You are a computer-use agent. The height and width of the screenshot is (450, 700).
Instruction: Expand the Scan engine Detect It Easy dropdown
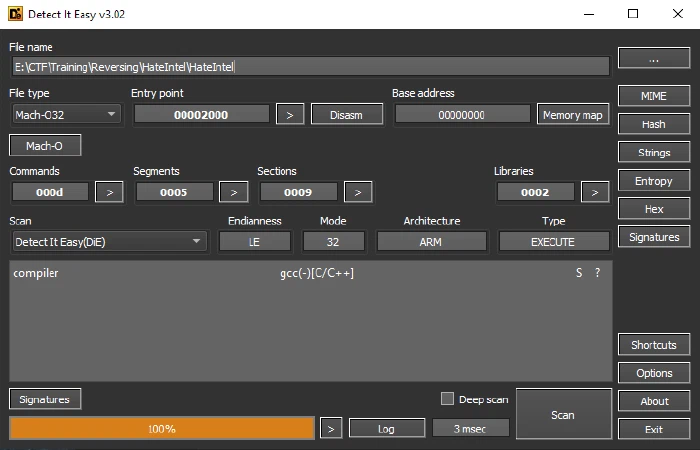110,242
